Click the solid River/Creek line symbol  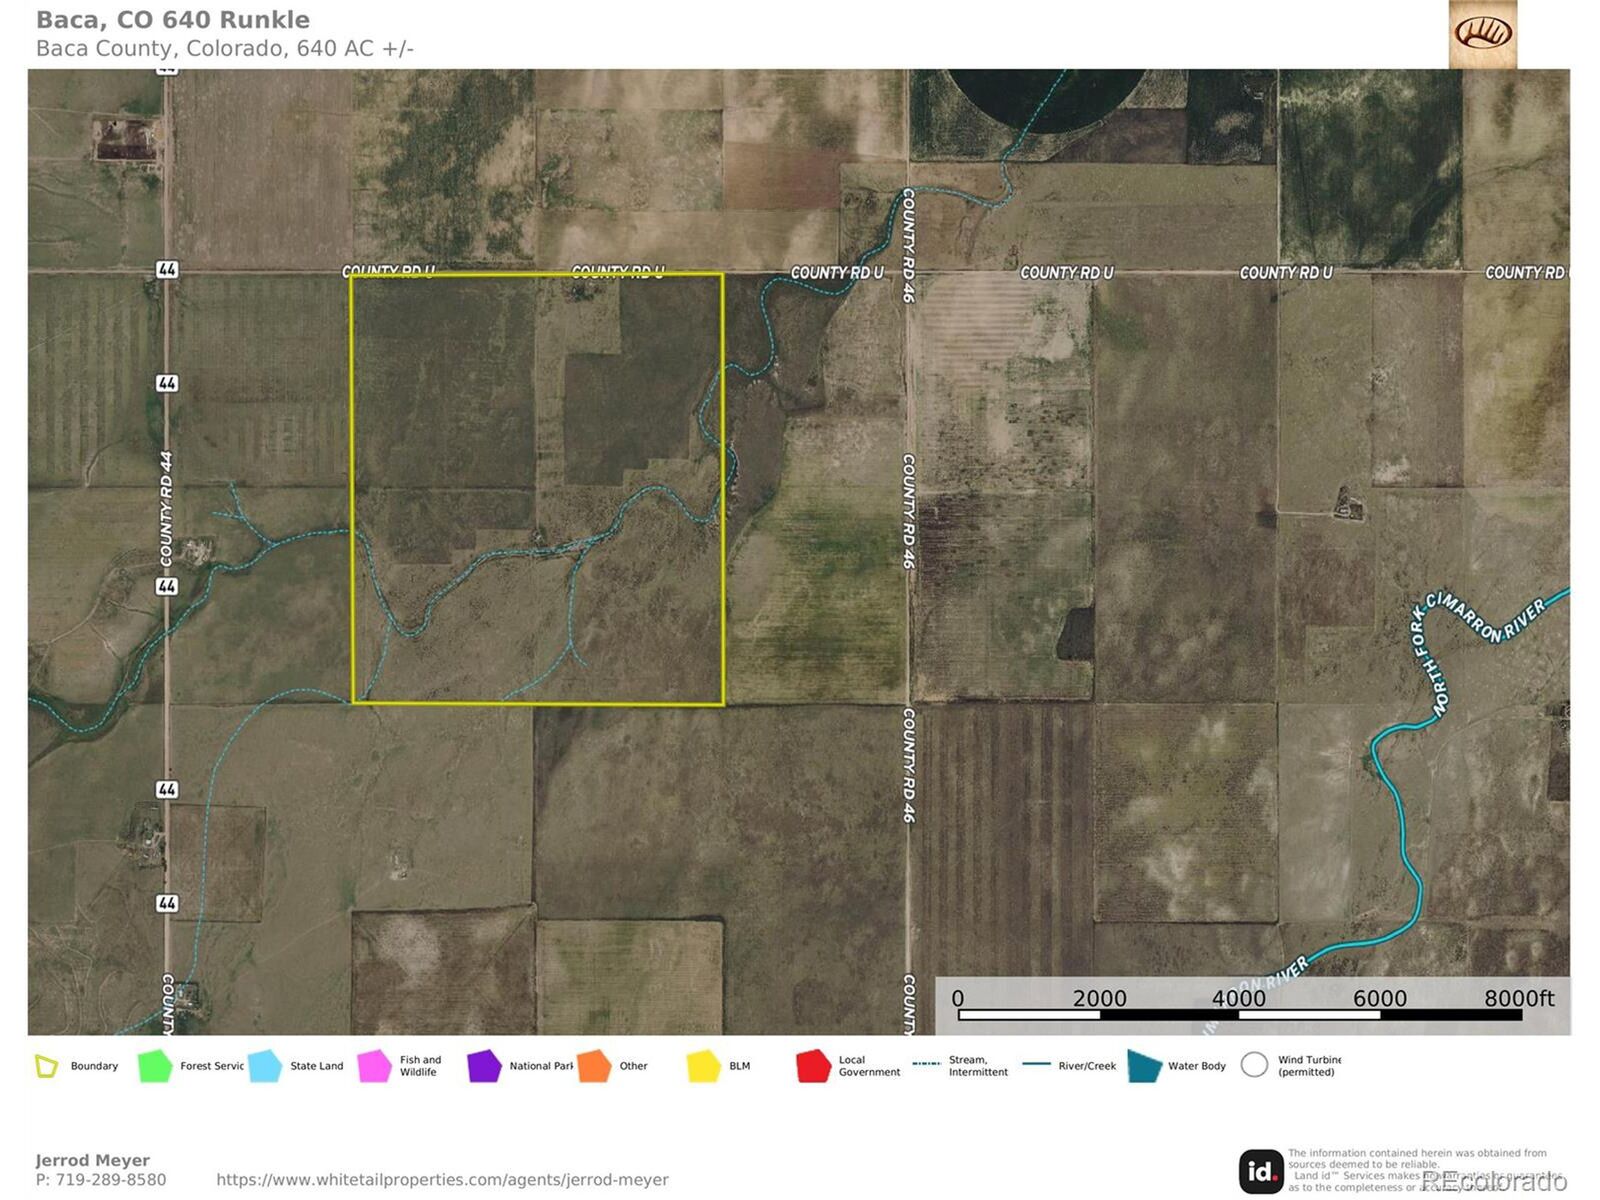pyautogui.click(x=1037, y=1065)
